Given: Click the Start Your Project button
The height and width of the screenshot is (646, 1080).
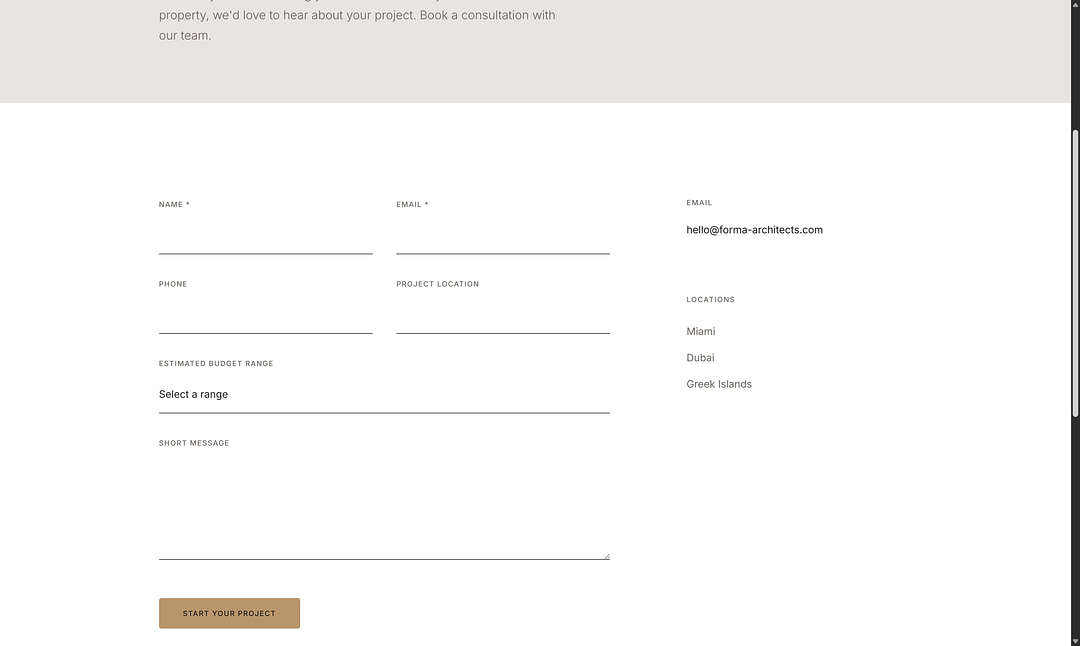Looking at the screenshot, I should pos(229,613).
